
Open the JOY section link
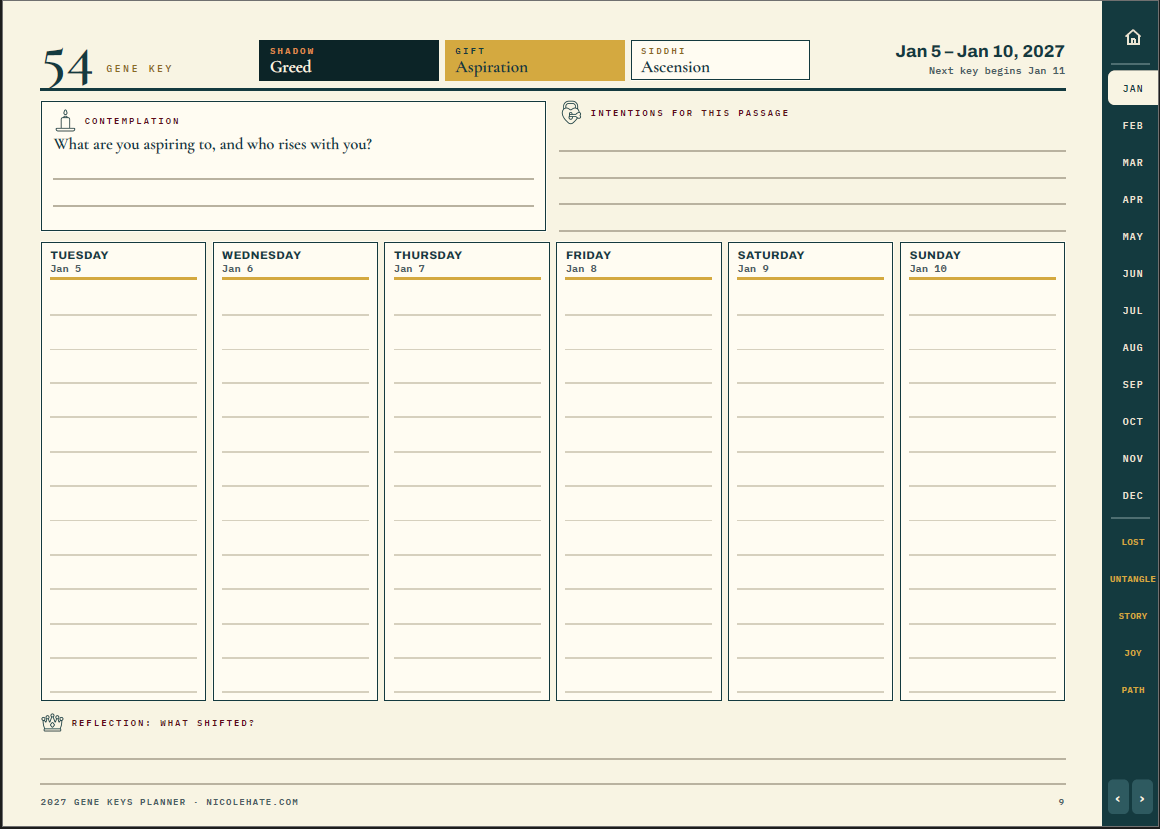pyautogui.click(x=1133, y=653)
